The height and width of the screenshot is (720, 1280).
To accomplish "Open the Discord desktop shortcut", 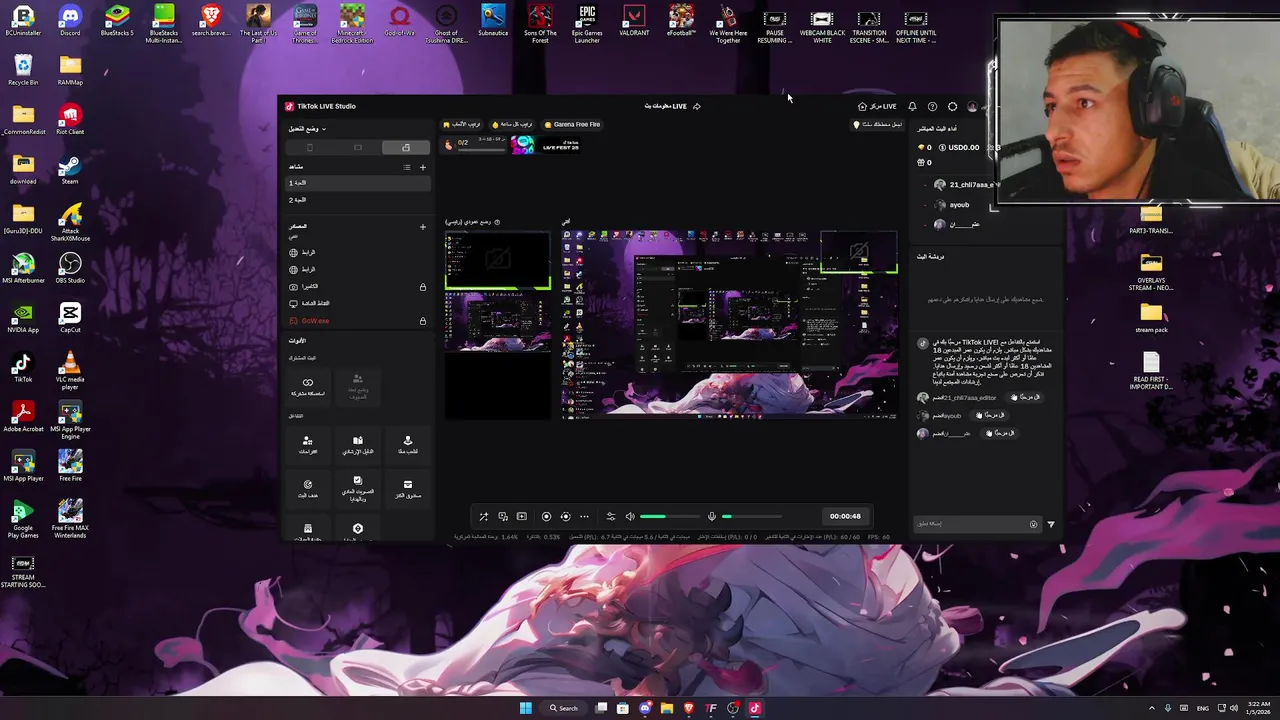I will tap(70, 22).
